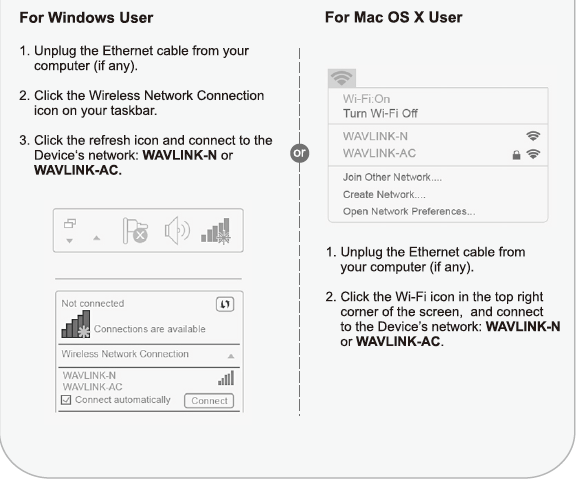Click the Connections are available text
576x487 pixels.
[150, 329]
